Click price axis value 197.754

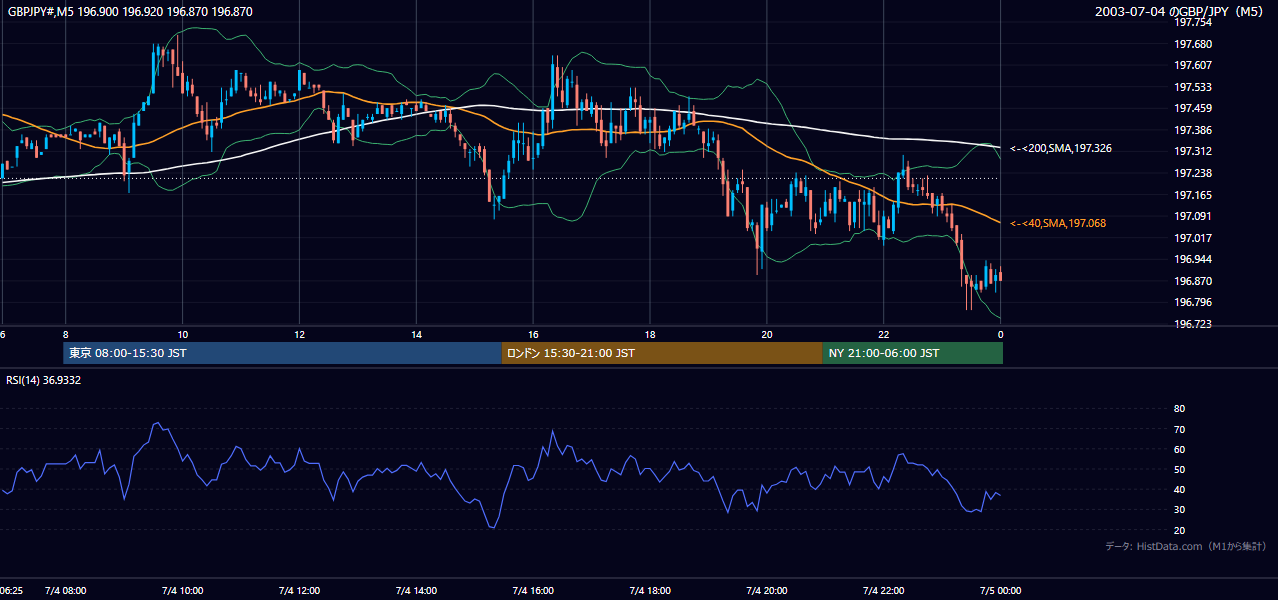point(1194,23)
